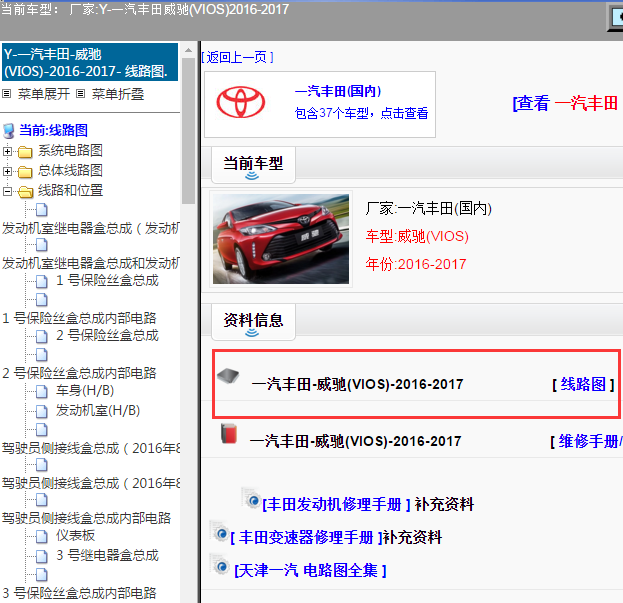Click the document icon next to 车身(H/B)
The height and width of the screenshot is (603, 623).
tap(42, 391)
